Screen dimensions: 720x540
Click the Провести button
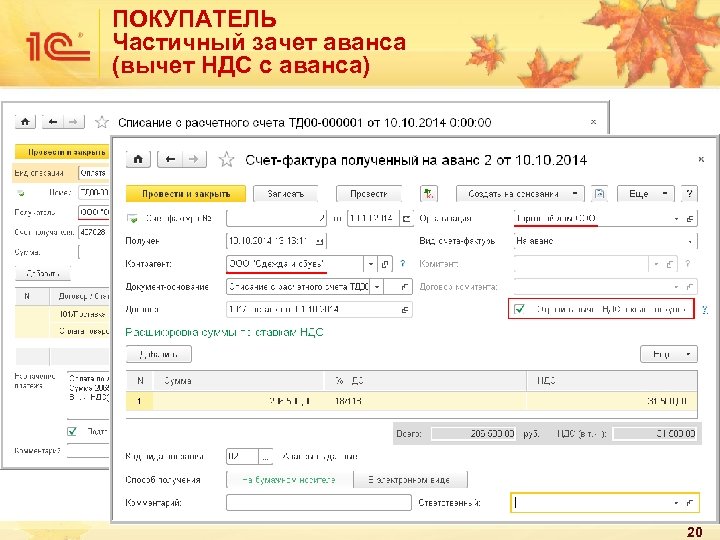[369, 194]
